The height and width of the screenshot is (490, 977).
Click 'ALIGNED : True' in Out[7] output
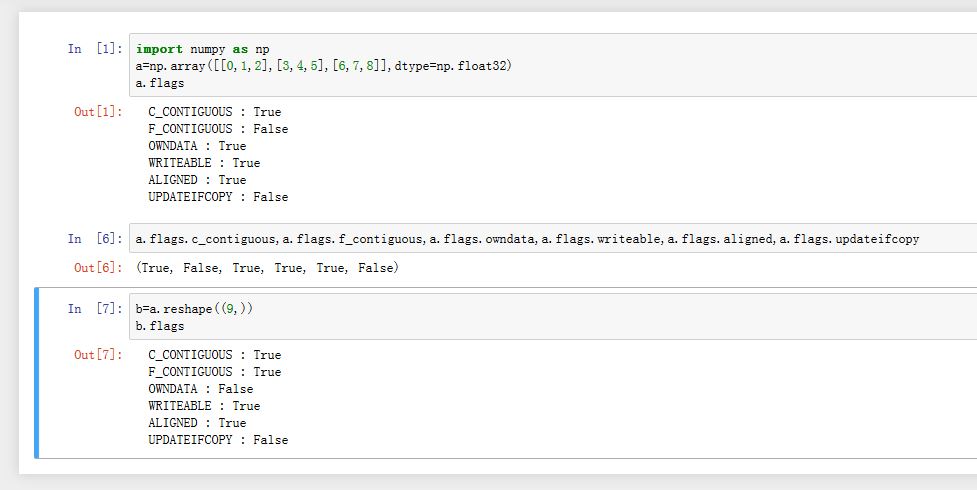196,423
